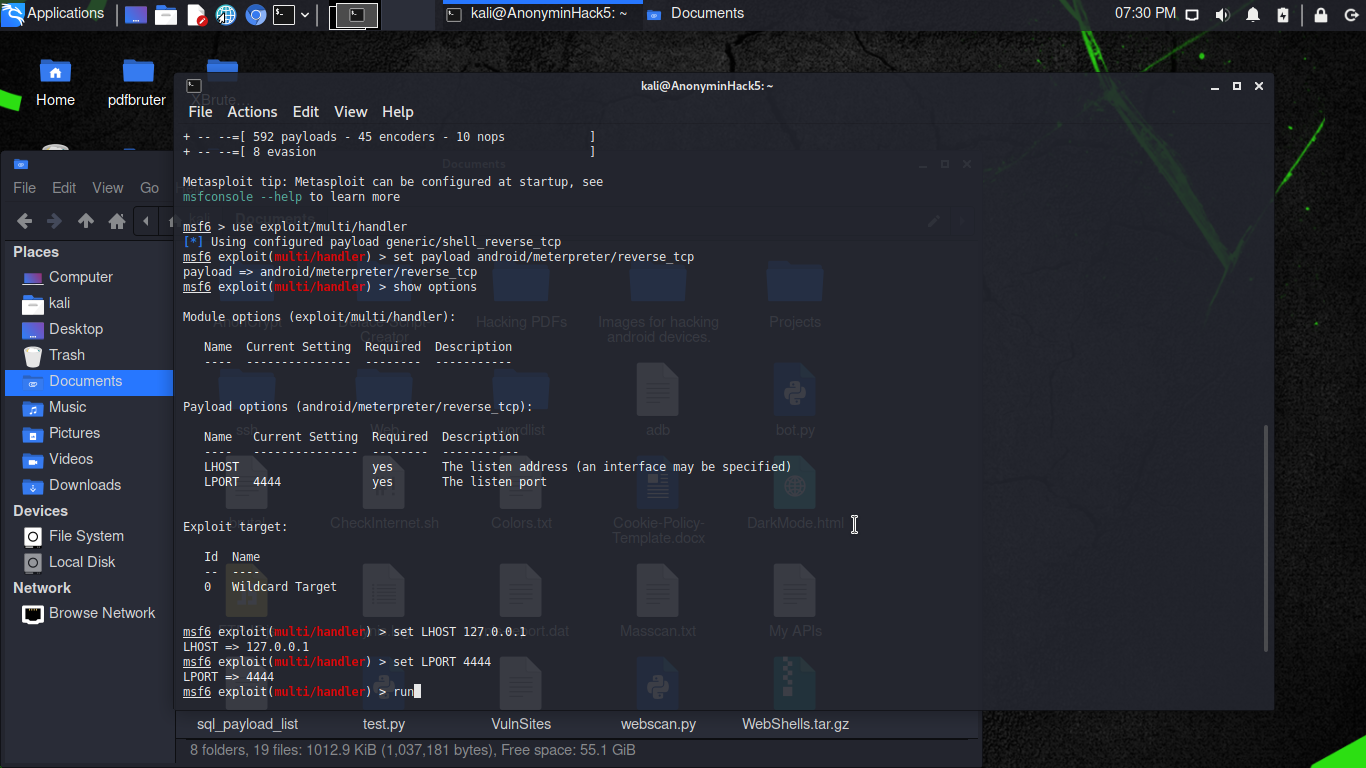The image size is (1366, 768).
Task: Click the show desktop panel icon
Action: 136,15
